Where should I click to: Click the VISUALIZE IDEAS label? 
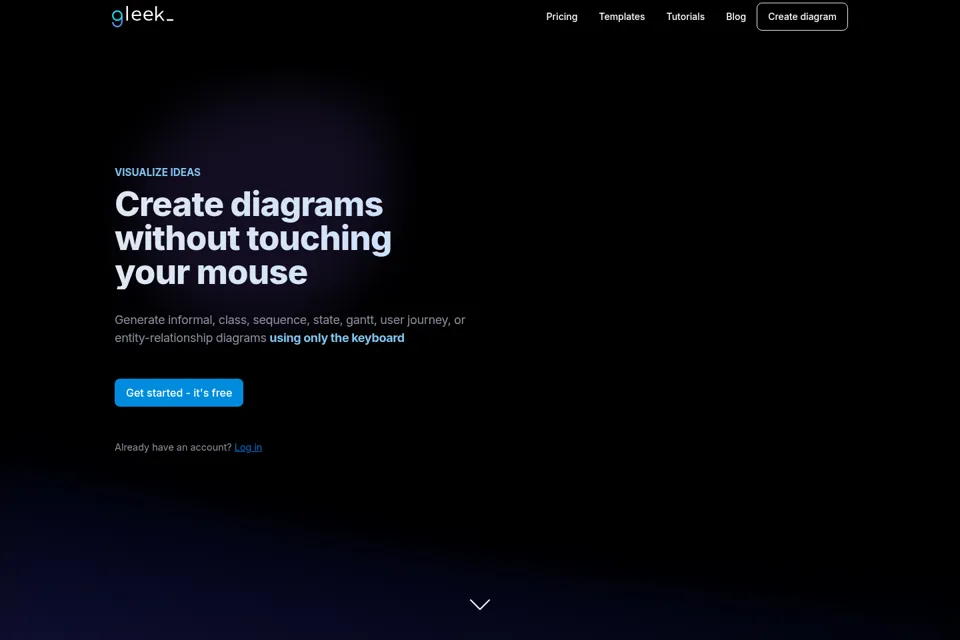157,172
